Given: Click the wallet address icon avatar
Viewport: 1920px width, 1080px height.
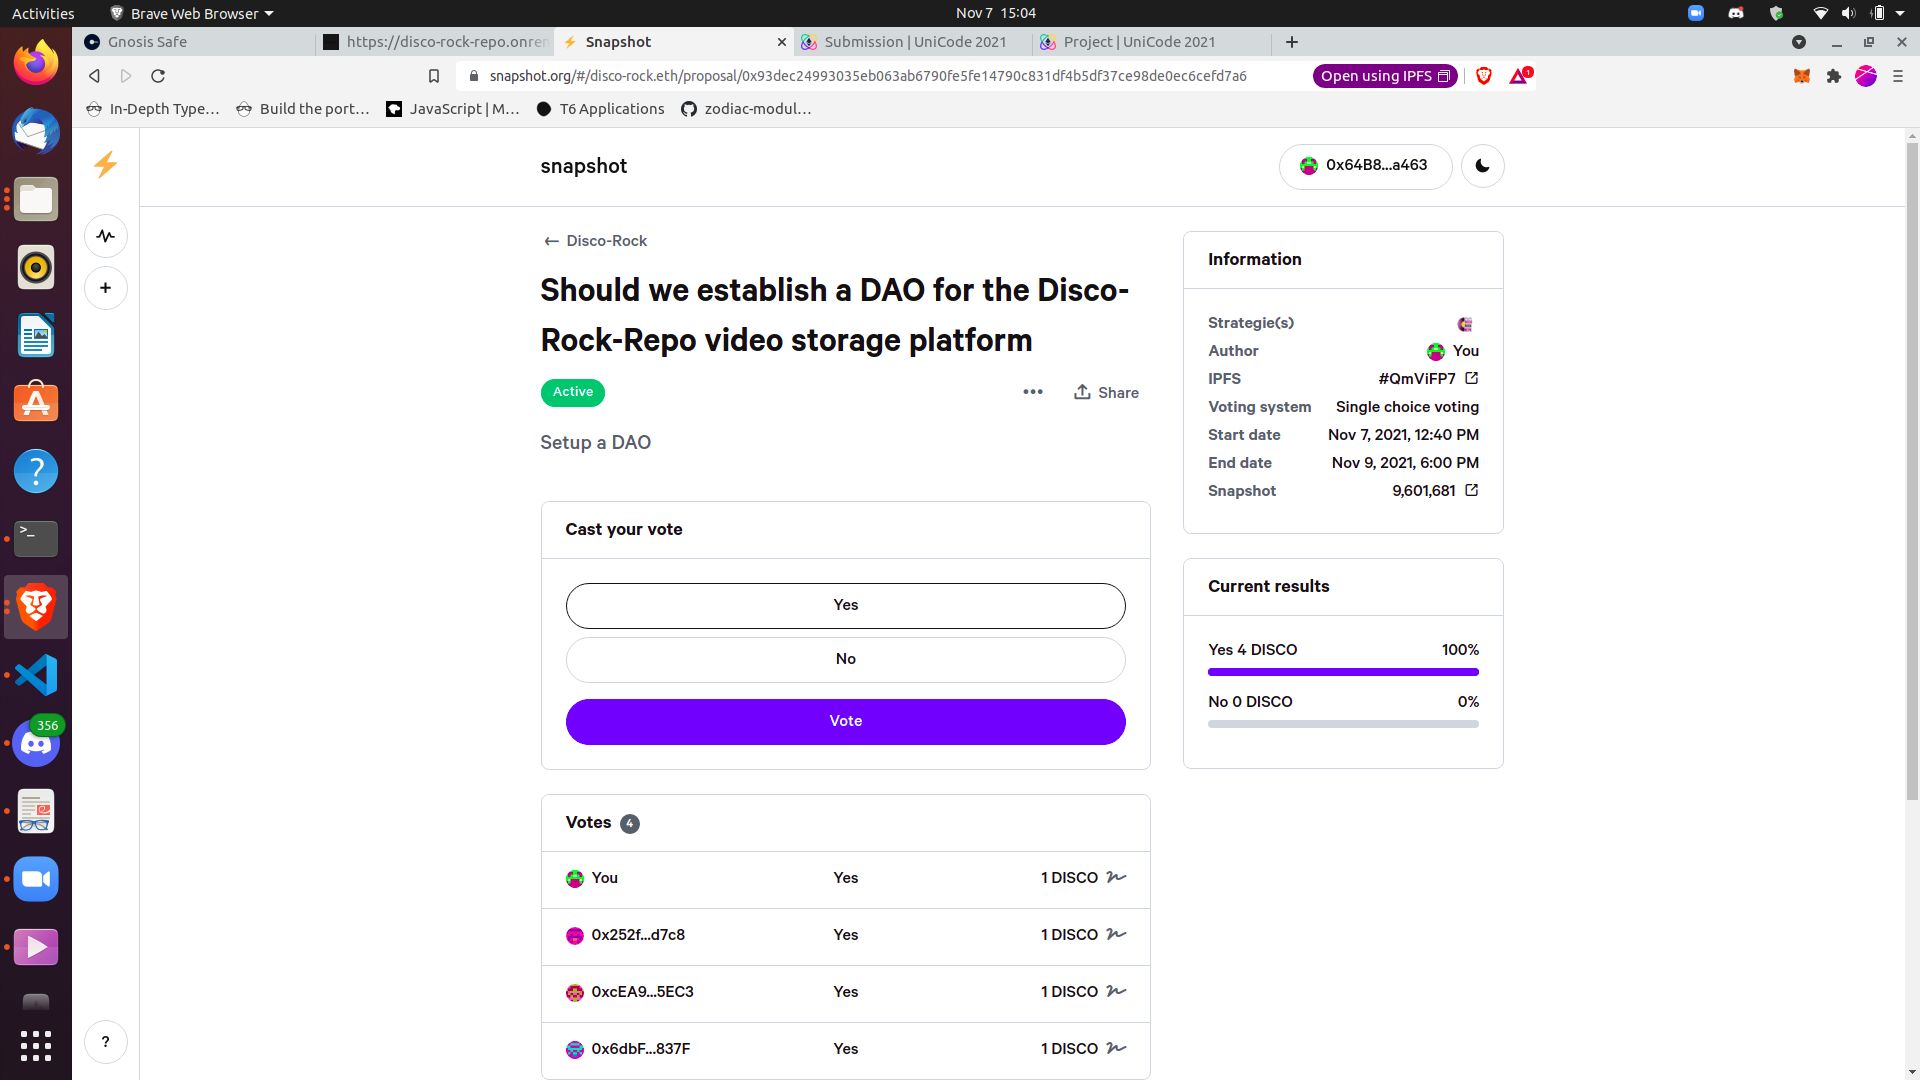Looking at the screenshot, I should click(x=1308, y=166).
